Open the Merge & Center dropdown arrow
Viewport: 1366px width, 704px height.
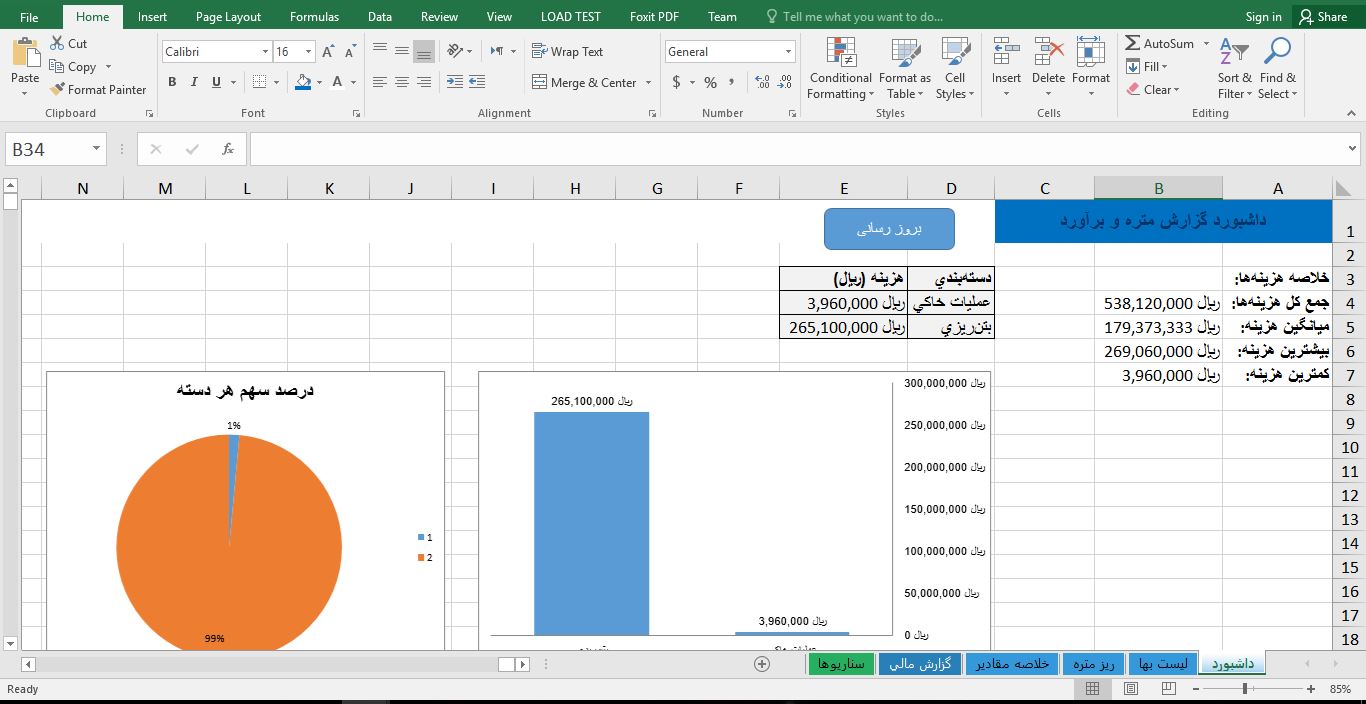(648, 82)
